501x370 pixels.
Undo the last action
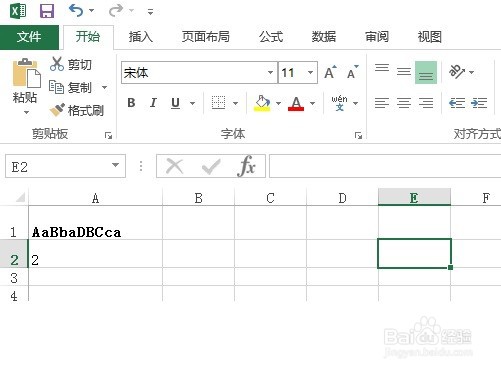point(76,11)
